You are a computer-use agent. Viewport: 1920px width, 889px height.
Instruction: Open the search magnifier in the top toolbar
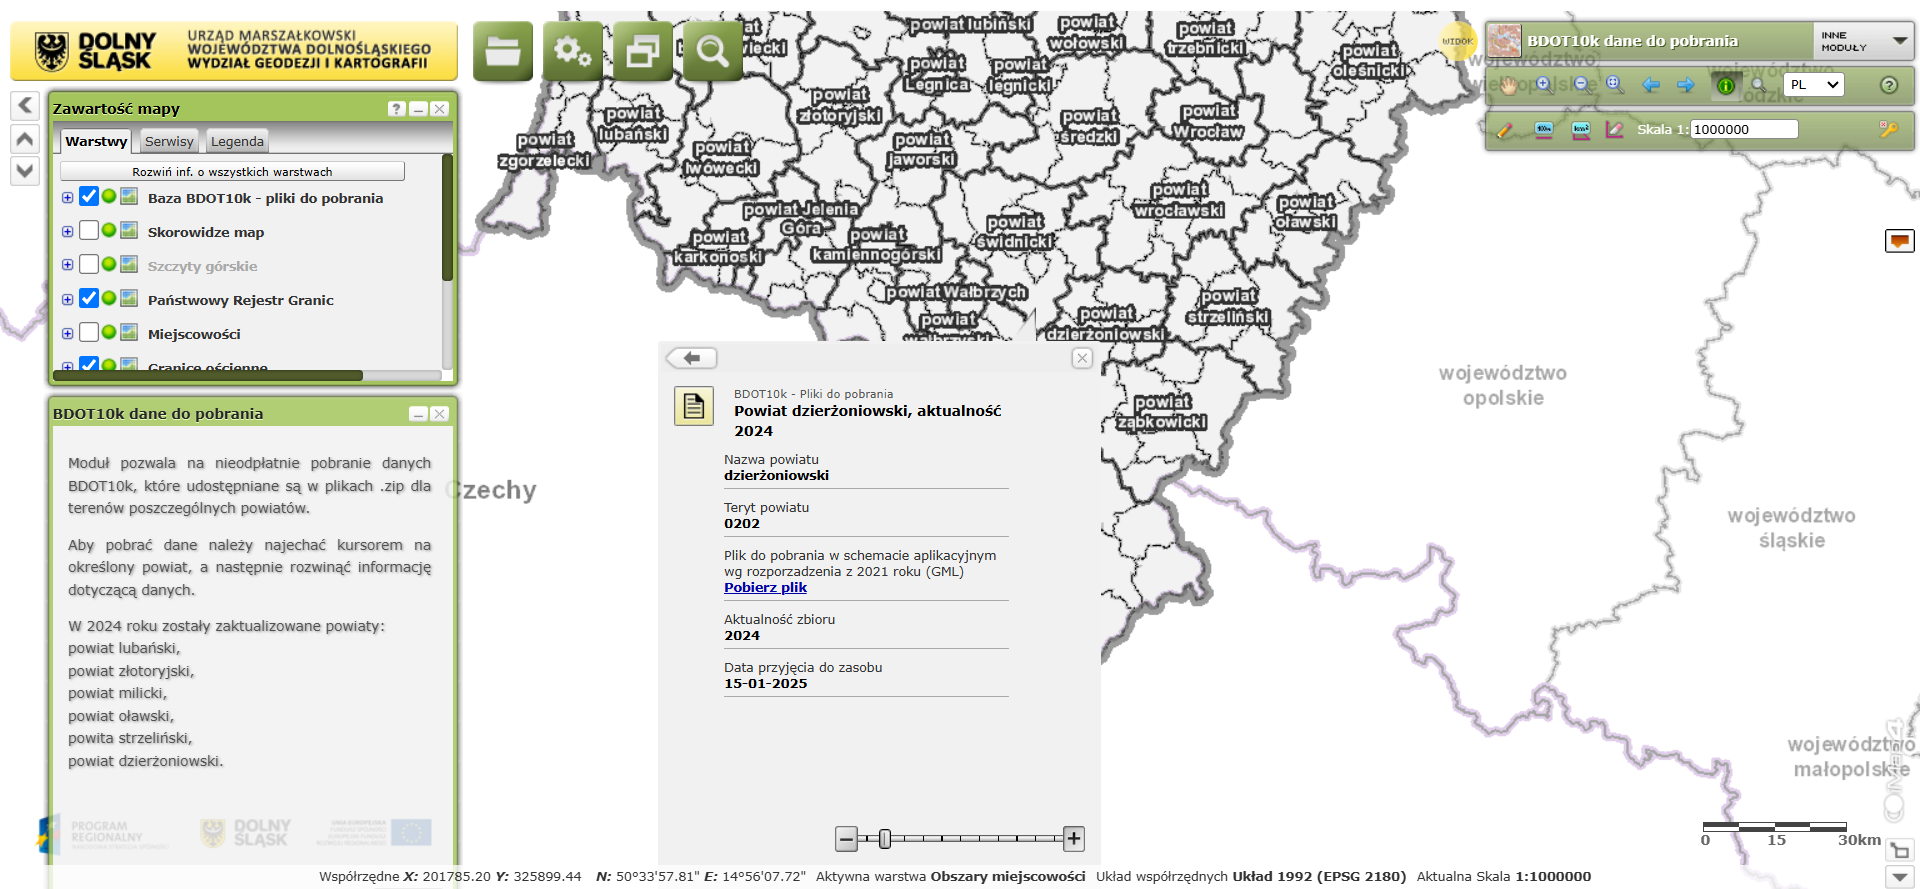(712, 51)
